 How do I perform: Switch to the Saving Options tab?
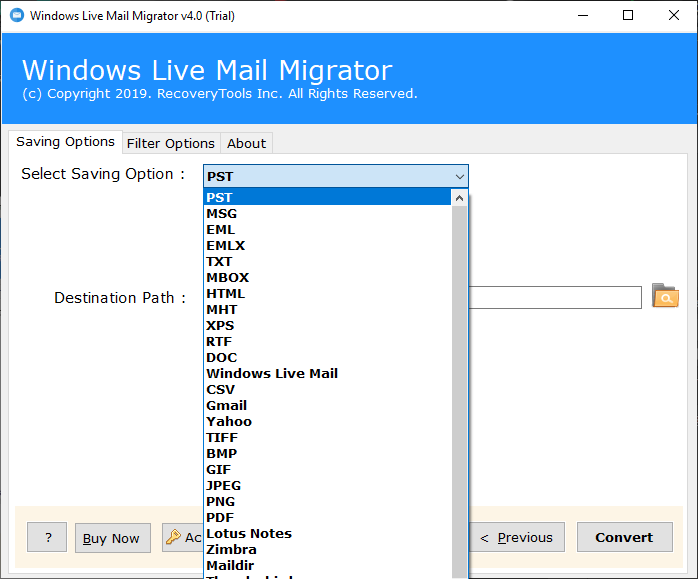click(x=65, y=142)
